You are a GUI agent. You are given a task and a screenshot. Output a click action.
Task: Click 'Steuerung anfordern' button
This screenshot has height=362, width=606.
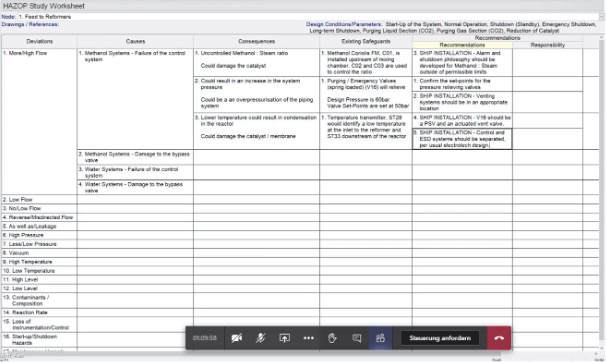pyautogui.click(x=440, y=338)
